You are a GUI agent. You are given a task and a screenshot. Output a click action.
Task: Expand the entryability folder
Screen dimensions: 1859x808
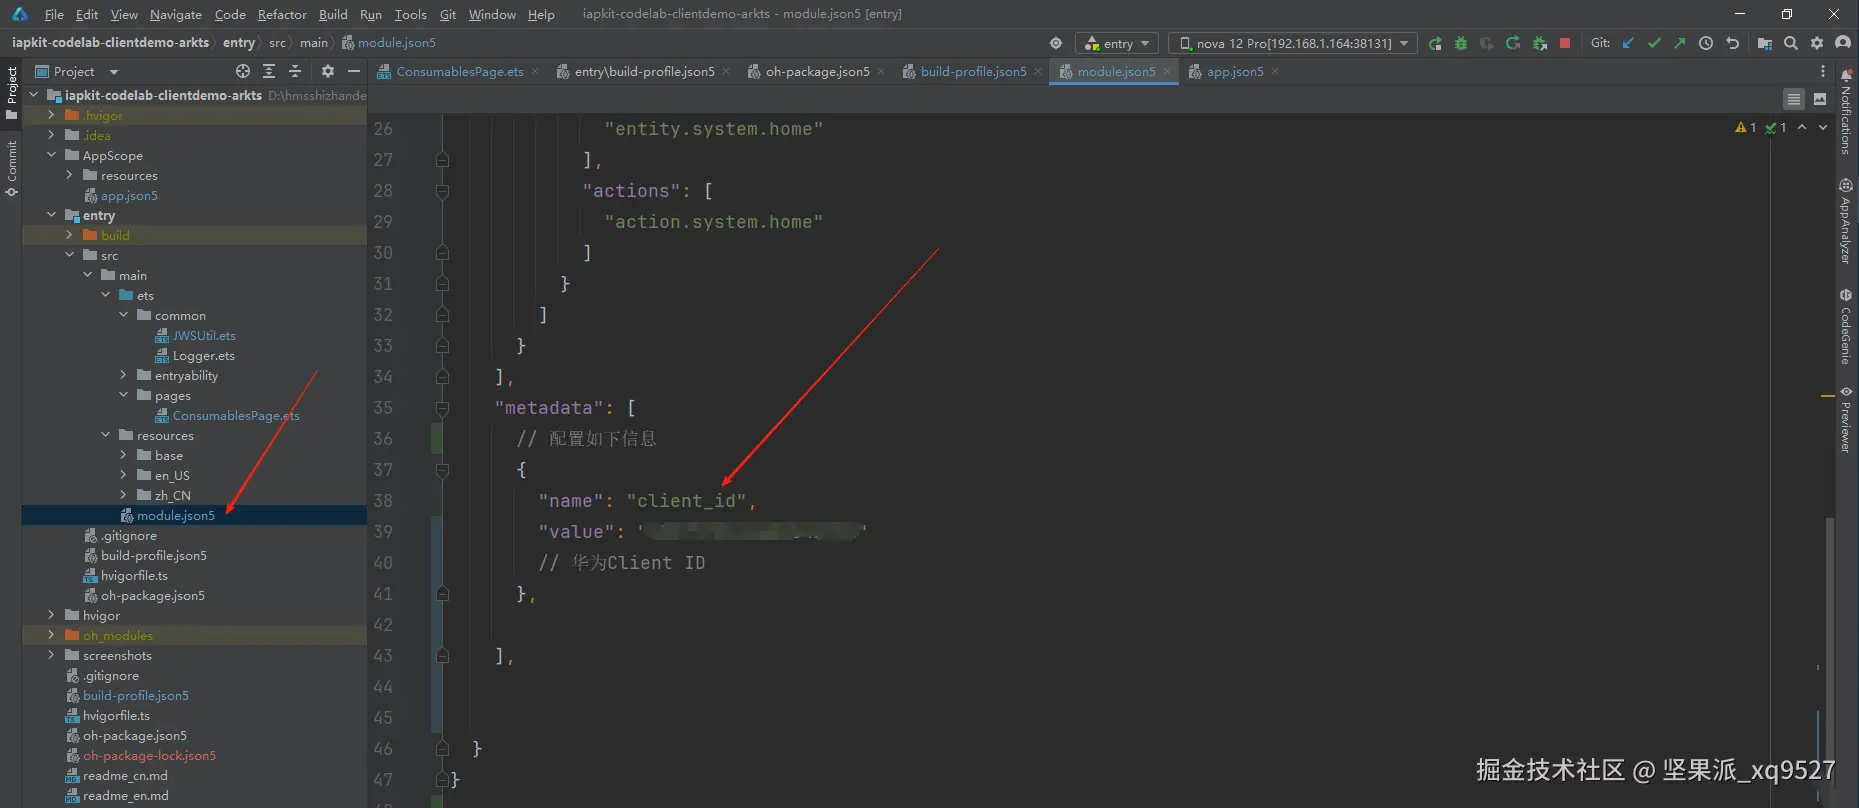(123, 375)
